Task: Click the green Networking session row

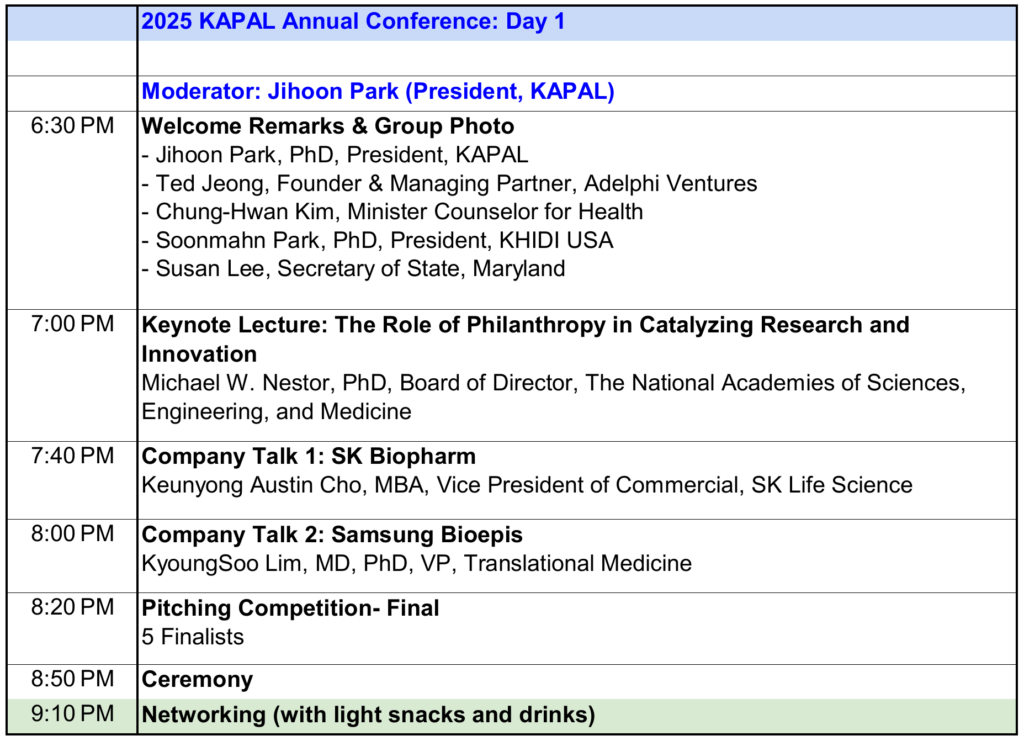Action: coord(369,715)
